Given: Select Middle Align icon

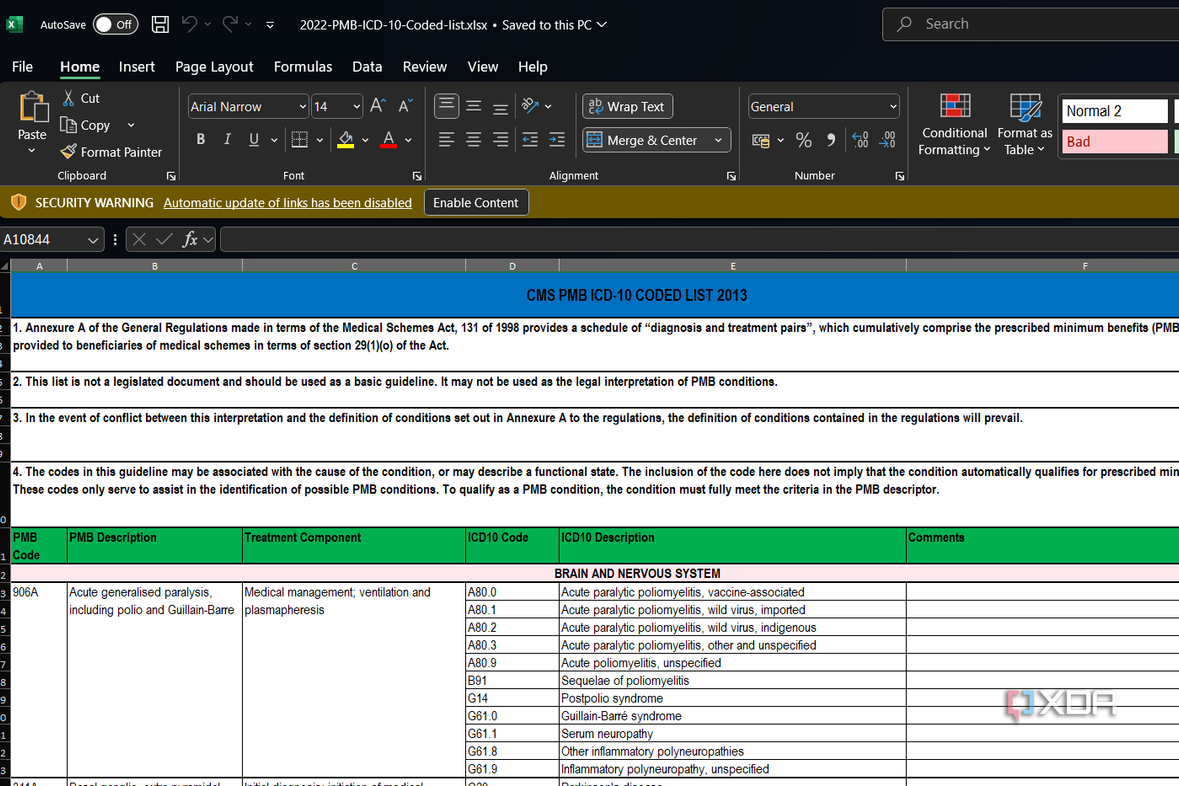Looking at the screenshot, I should [x=474, y=106].
